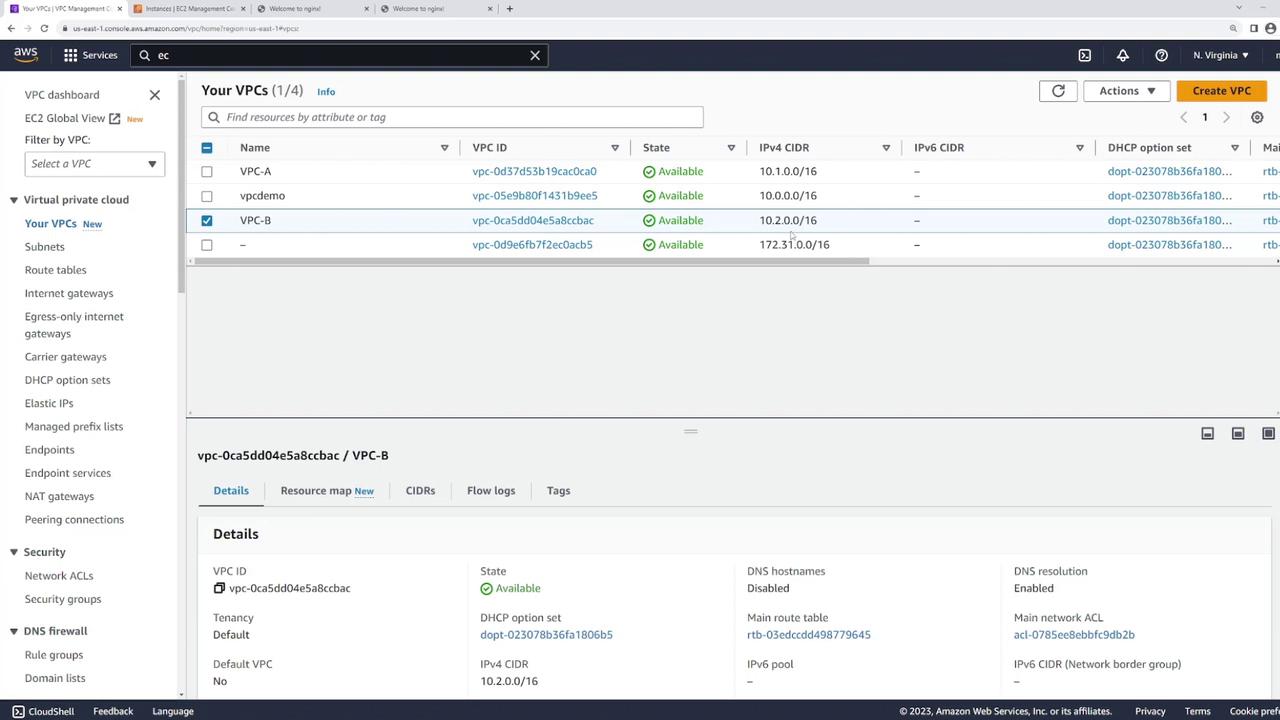
Task: Open the Actions dropdown
Action: click(1126, 91)
